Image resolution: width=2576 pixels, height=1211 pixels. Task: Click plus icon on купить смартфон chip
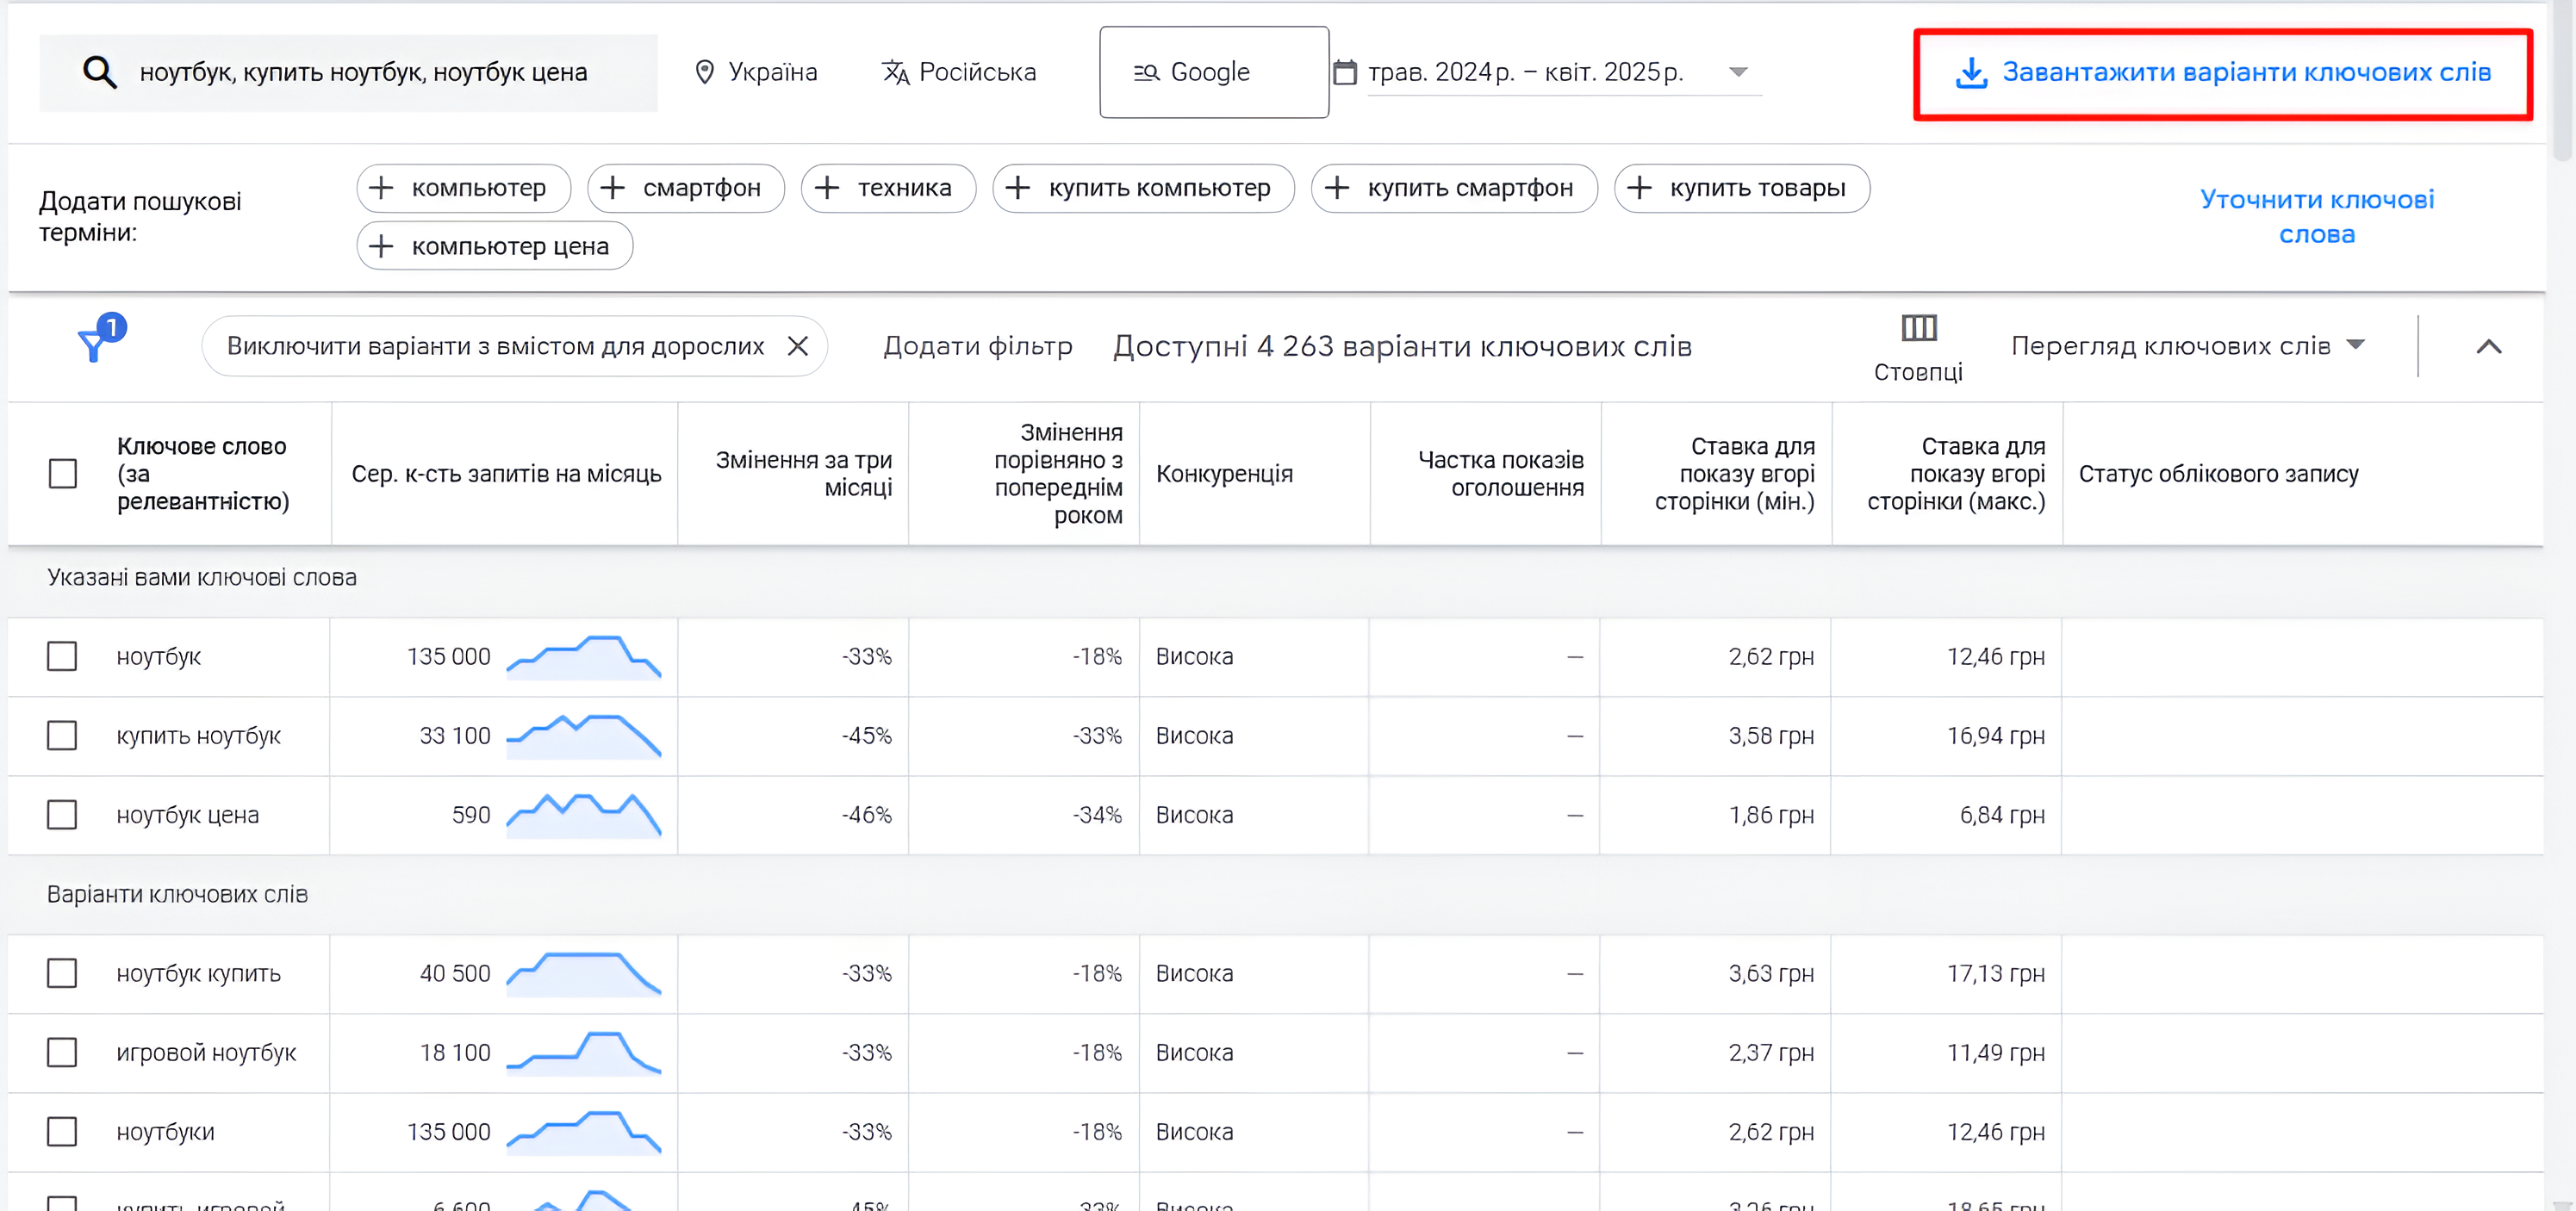(1337, 188)
